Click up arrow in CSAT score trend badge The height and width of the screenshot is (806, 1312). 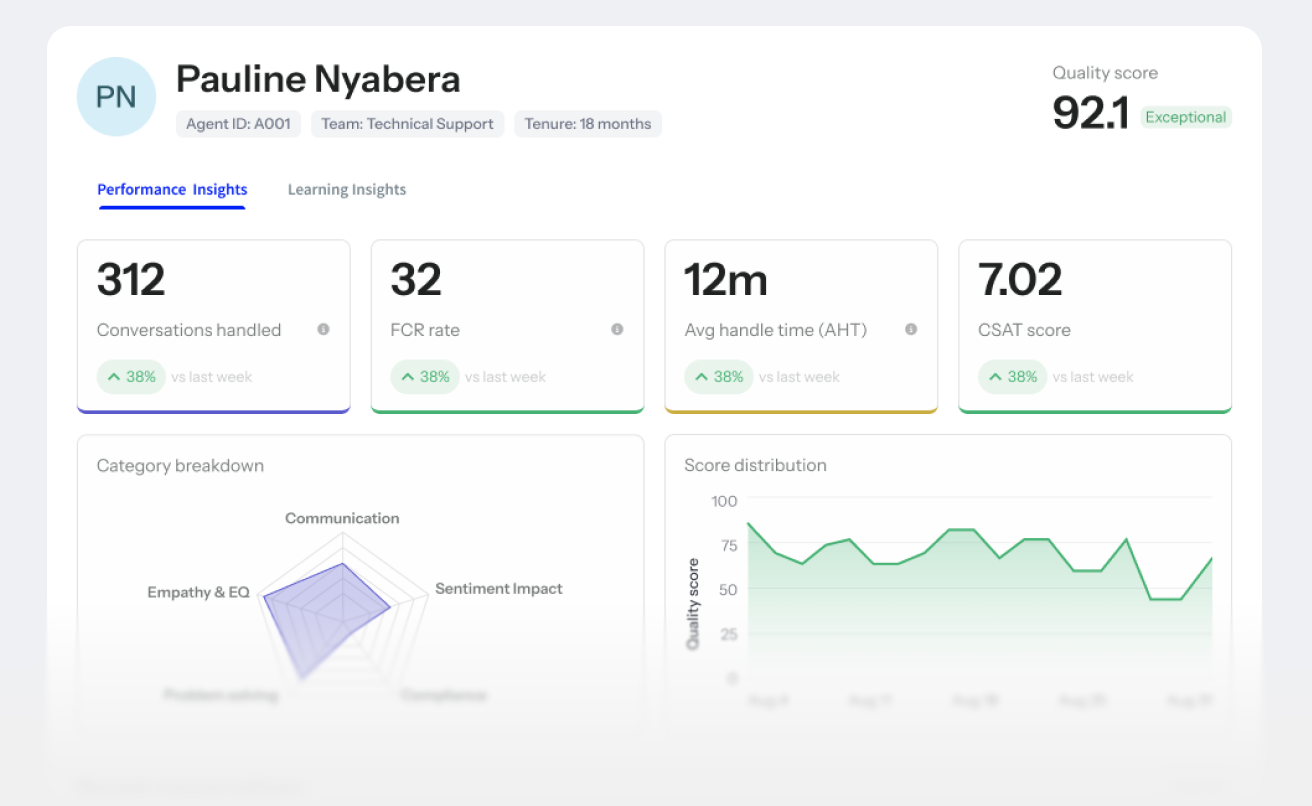tap(996, 377)
